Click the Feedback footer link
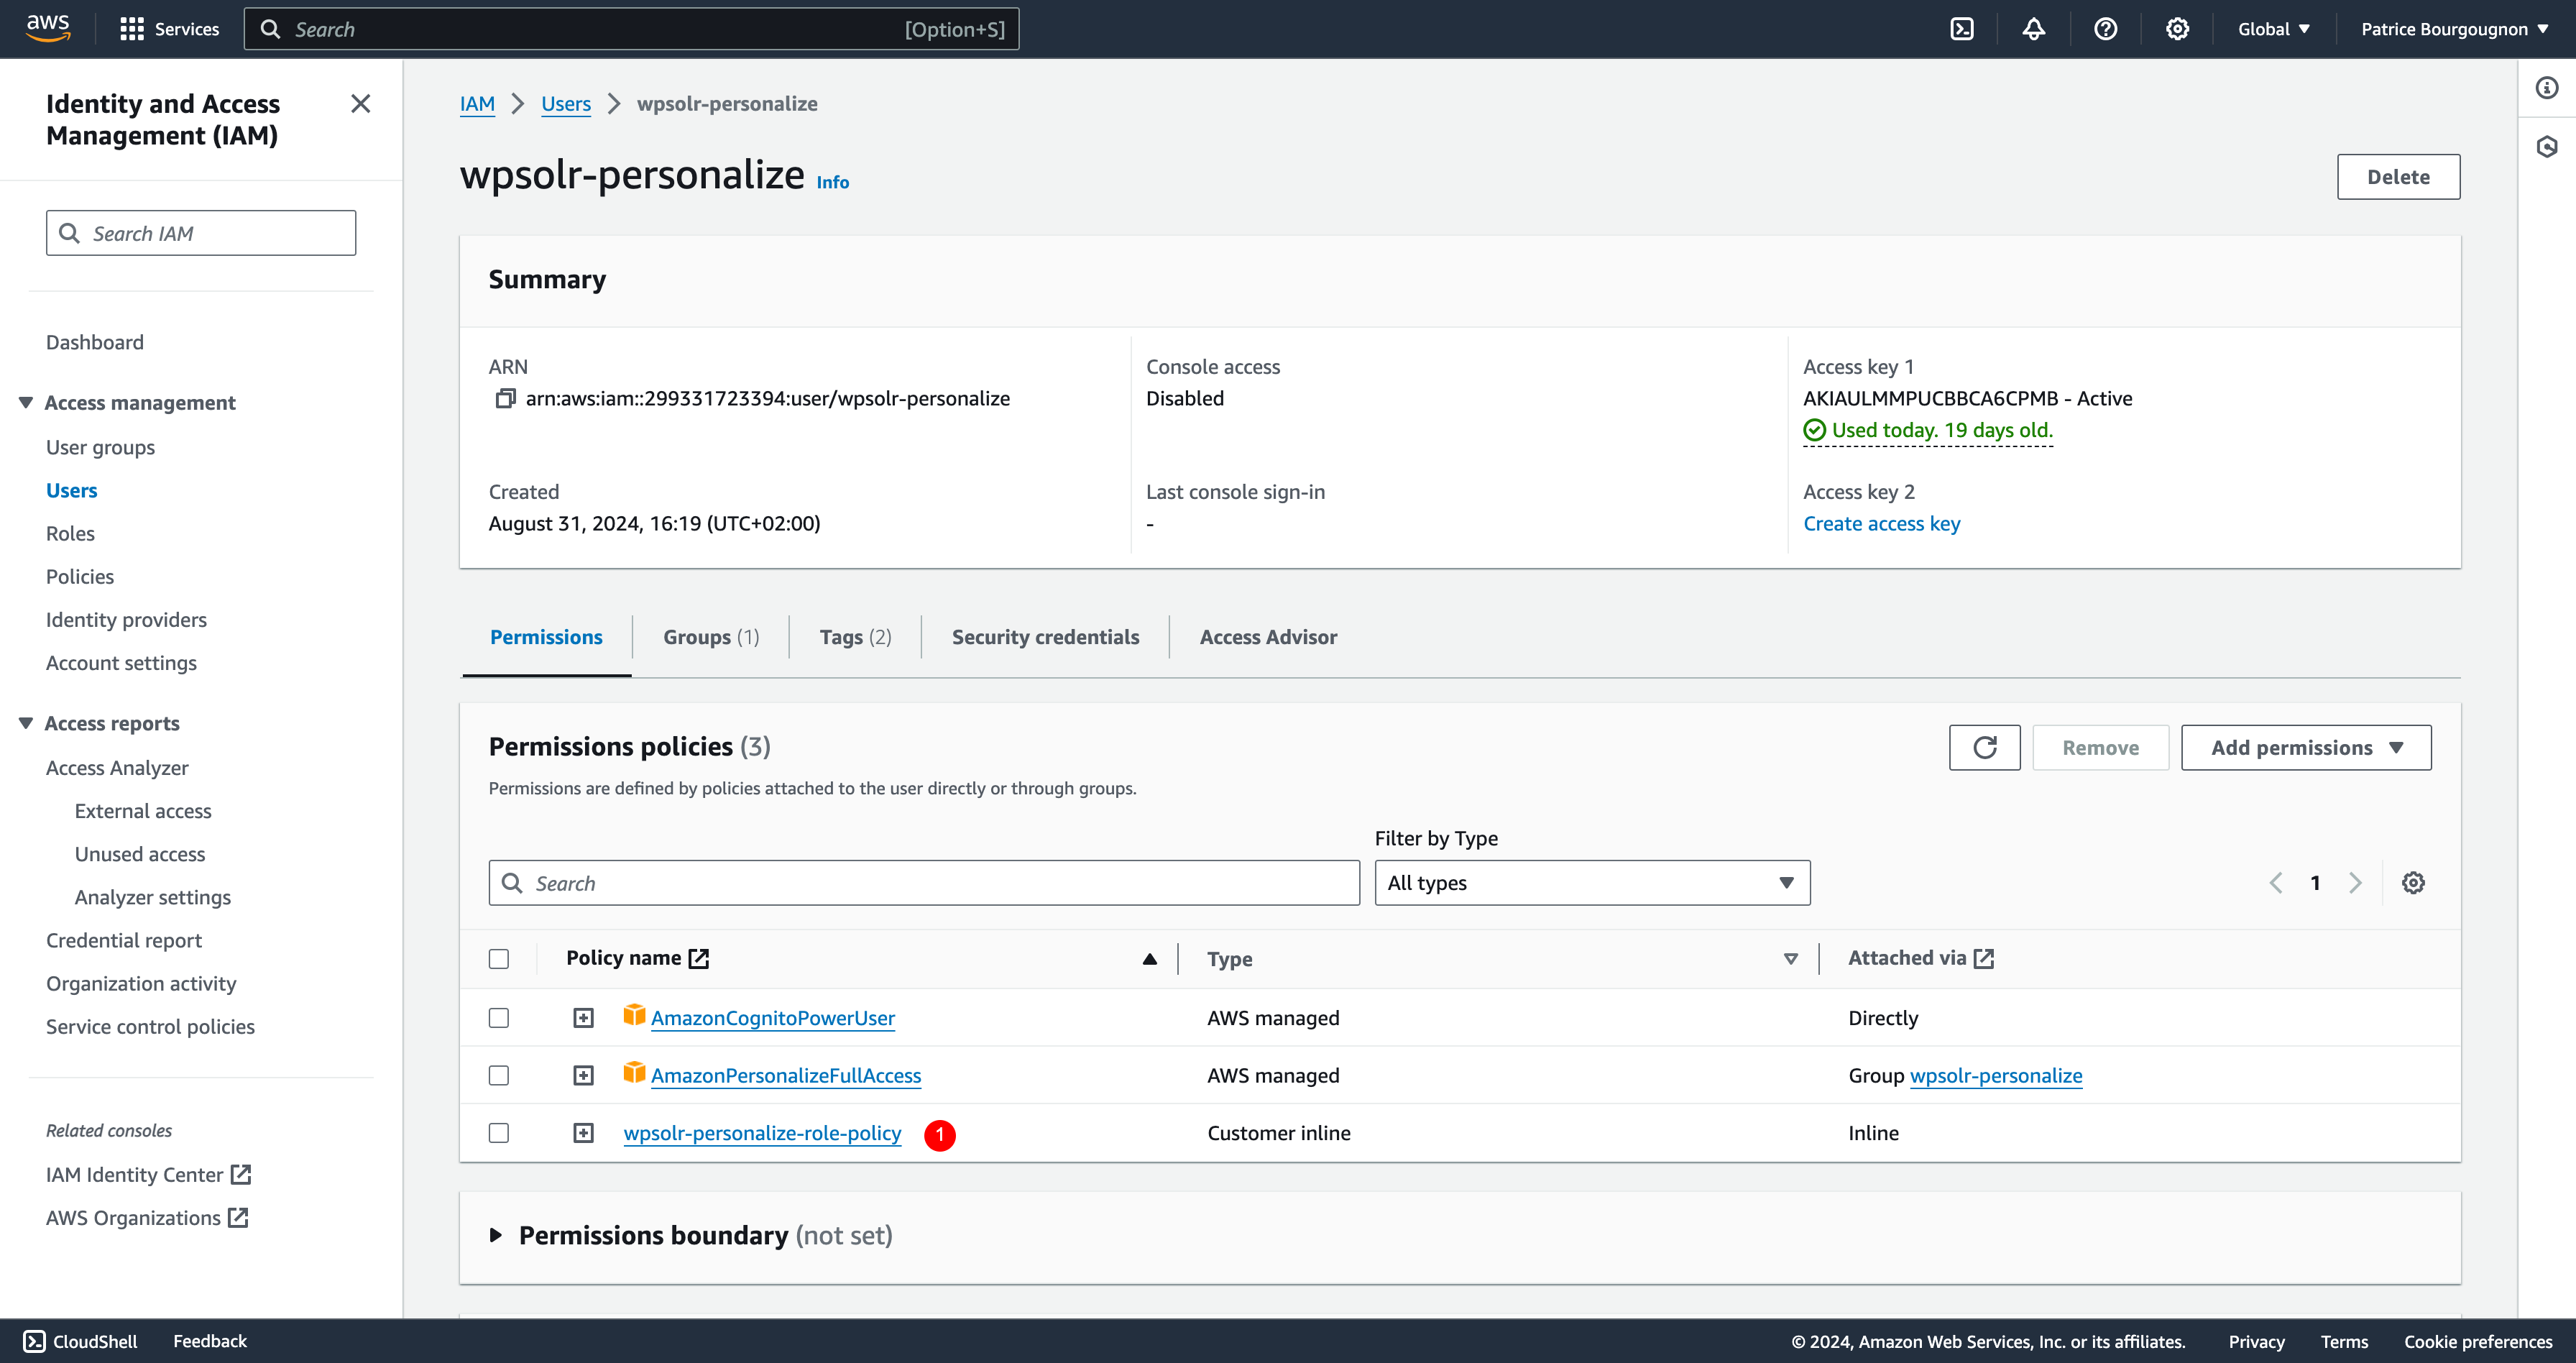This screenshot has height=1363, width=2576. pyautogui.click(x=209, y=1341)
